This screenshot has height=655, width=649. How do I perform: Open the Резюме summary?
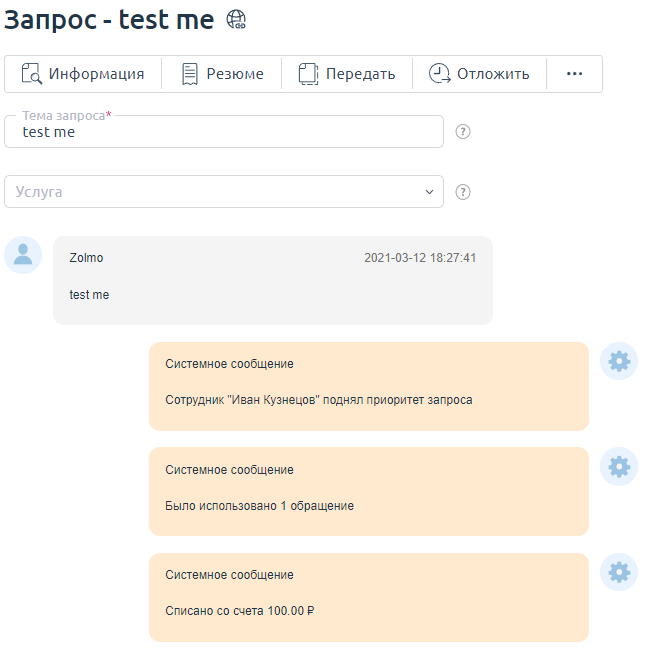(222, 74)
